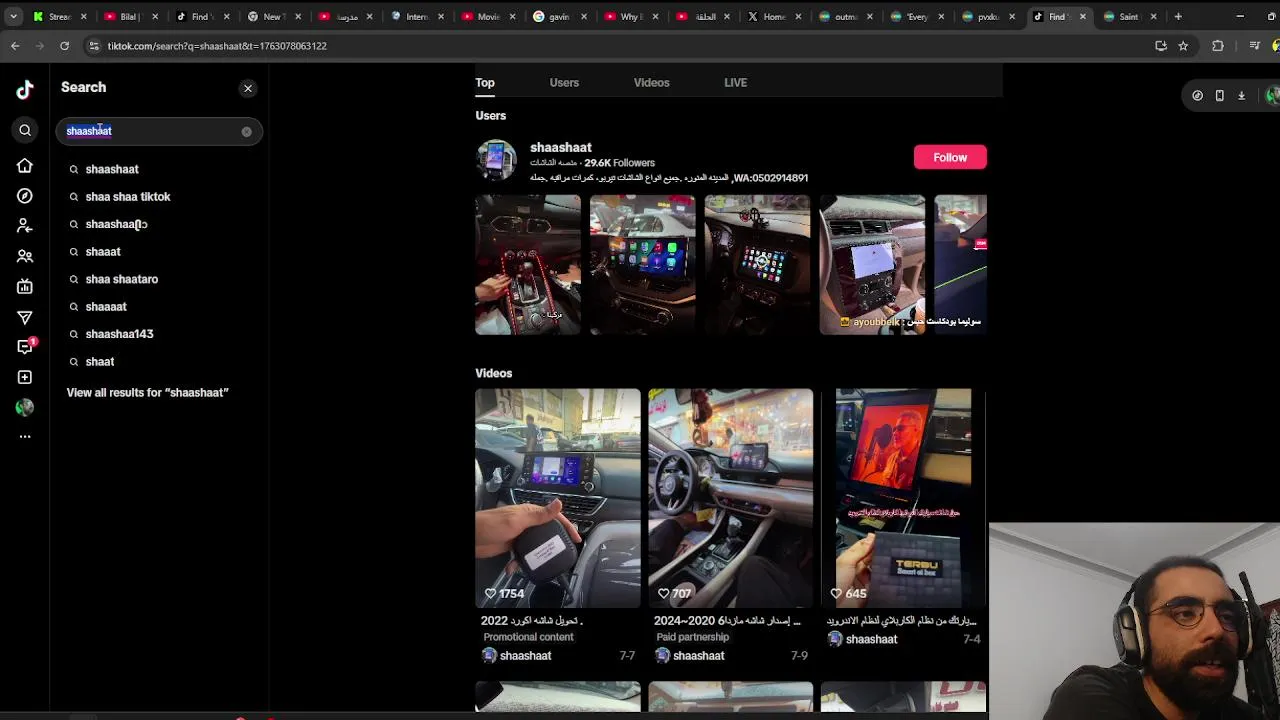Go to the Home feed icon
This screenshot has height=720, width=1280.
pos(25,165)
